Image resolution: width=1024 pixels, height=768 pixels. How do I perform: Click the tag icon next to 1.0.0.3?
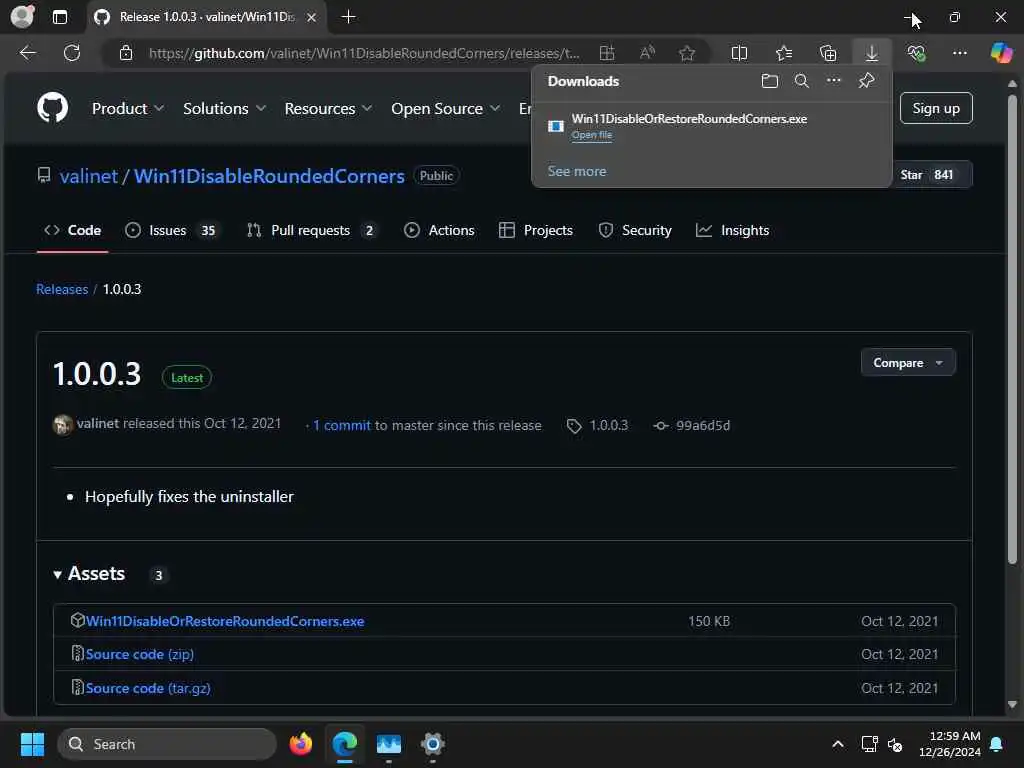pos(573,426)
